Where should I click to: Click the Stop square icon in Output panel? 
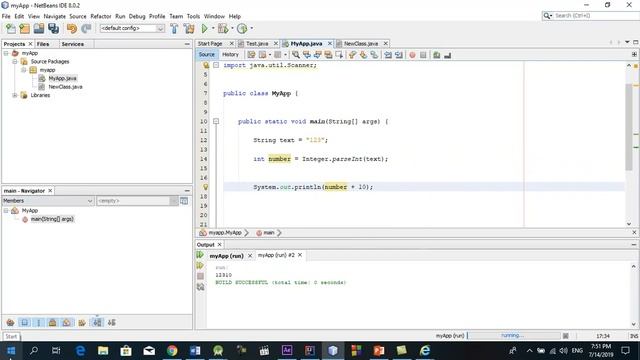click(x=200, y=276)
